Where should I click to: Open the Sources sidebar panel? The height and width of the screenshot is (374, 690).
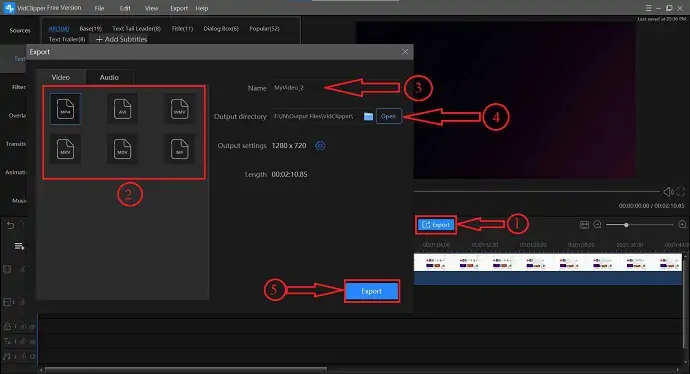pyautogui.click(x=20, y=30)
